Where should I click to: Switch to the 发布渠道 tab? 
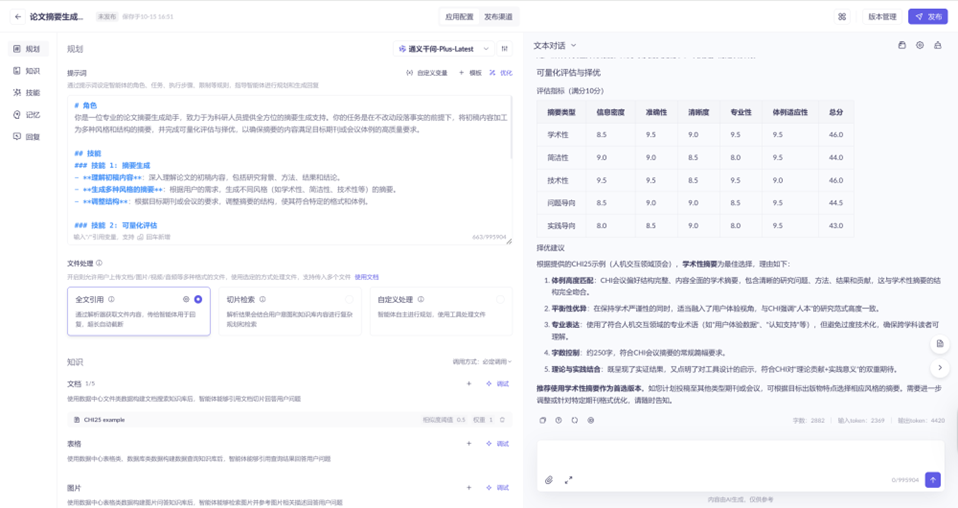[x=499, y=17]
